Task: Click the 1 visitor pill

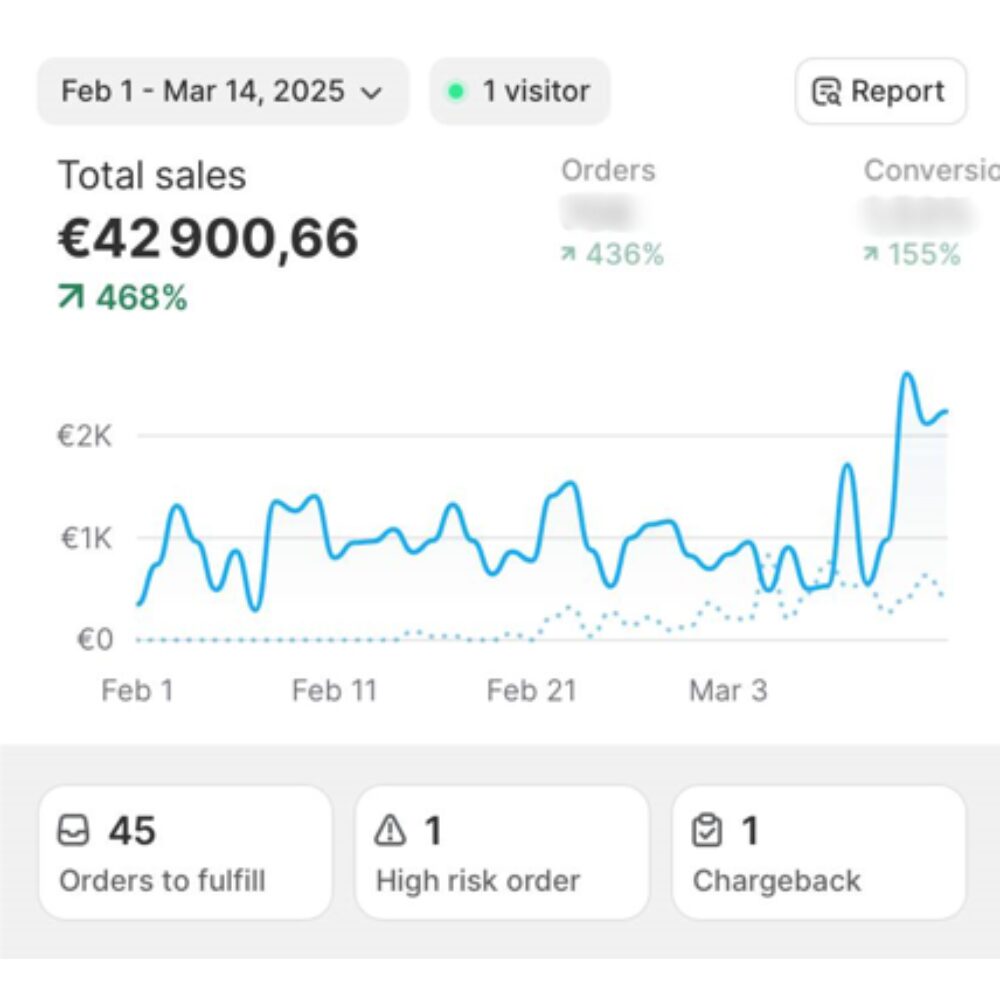Action: [x=520, y=92]
